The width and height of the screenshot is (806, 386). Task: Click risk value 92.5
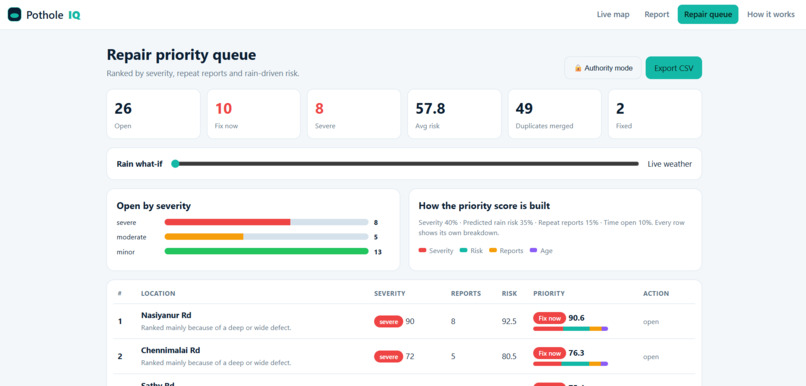click(x=509, y=322)
